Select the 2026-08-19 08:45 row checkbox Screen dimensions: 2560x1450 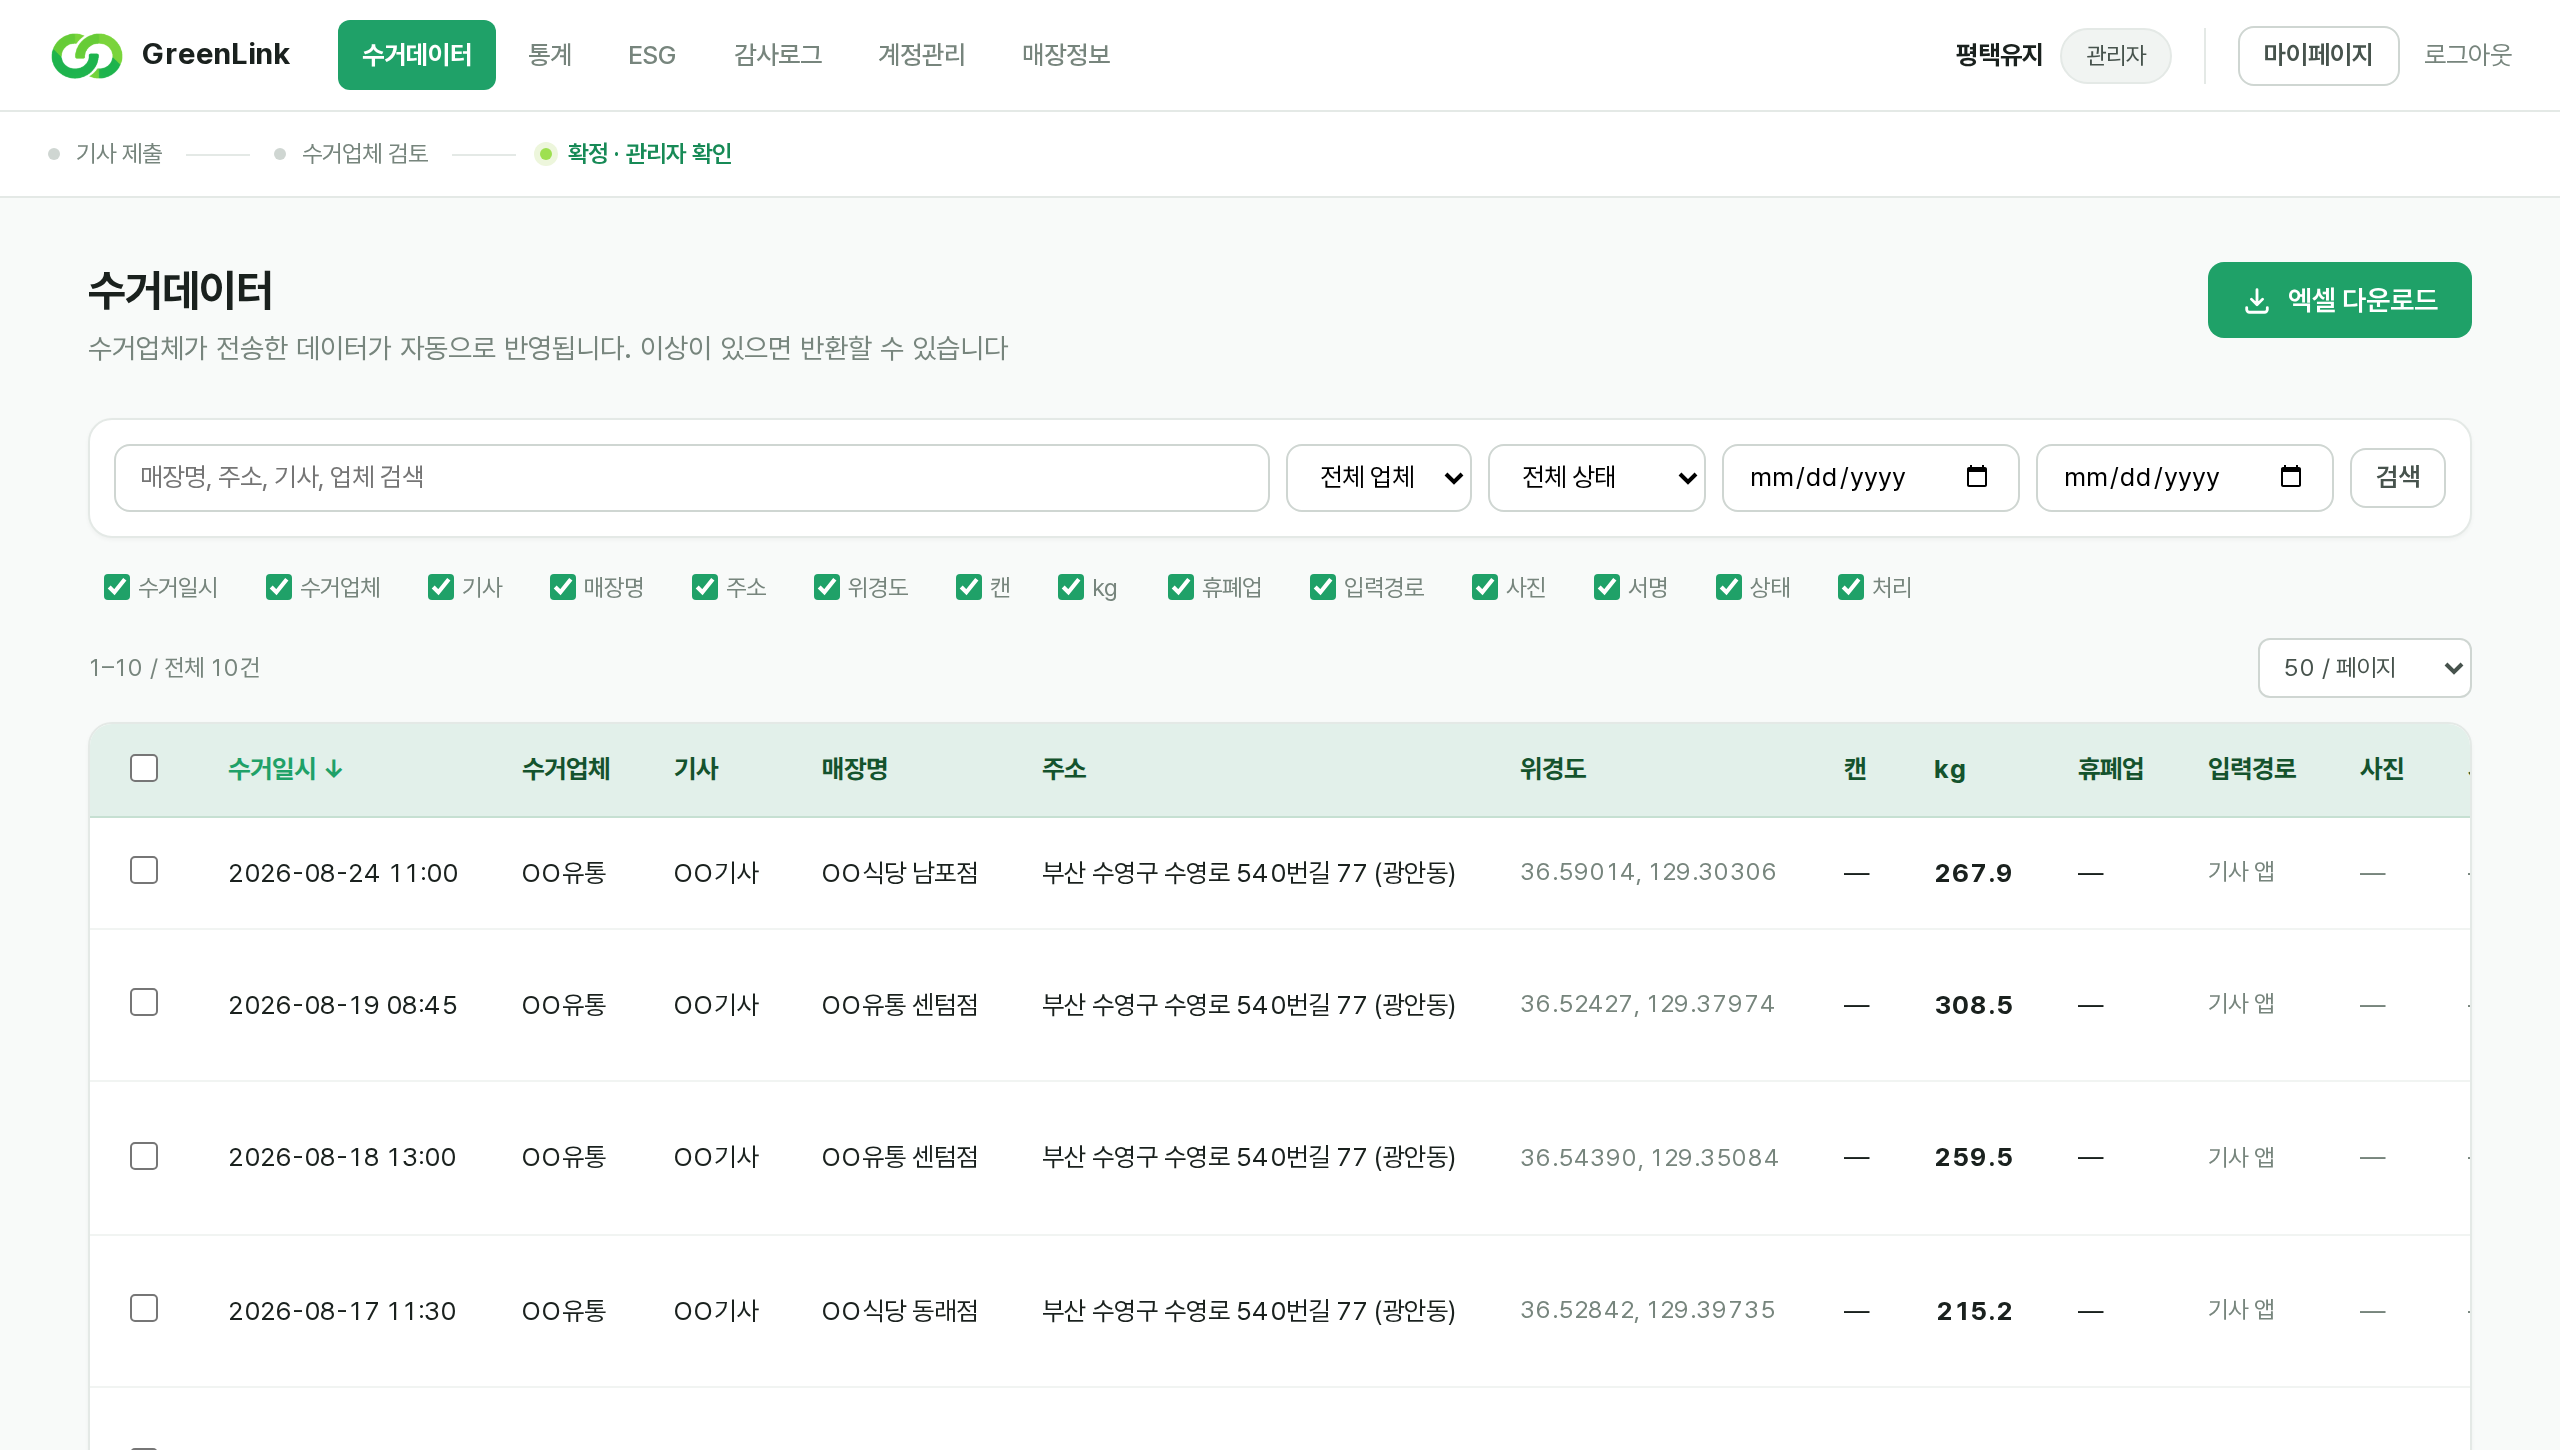144,1002
